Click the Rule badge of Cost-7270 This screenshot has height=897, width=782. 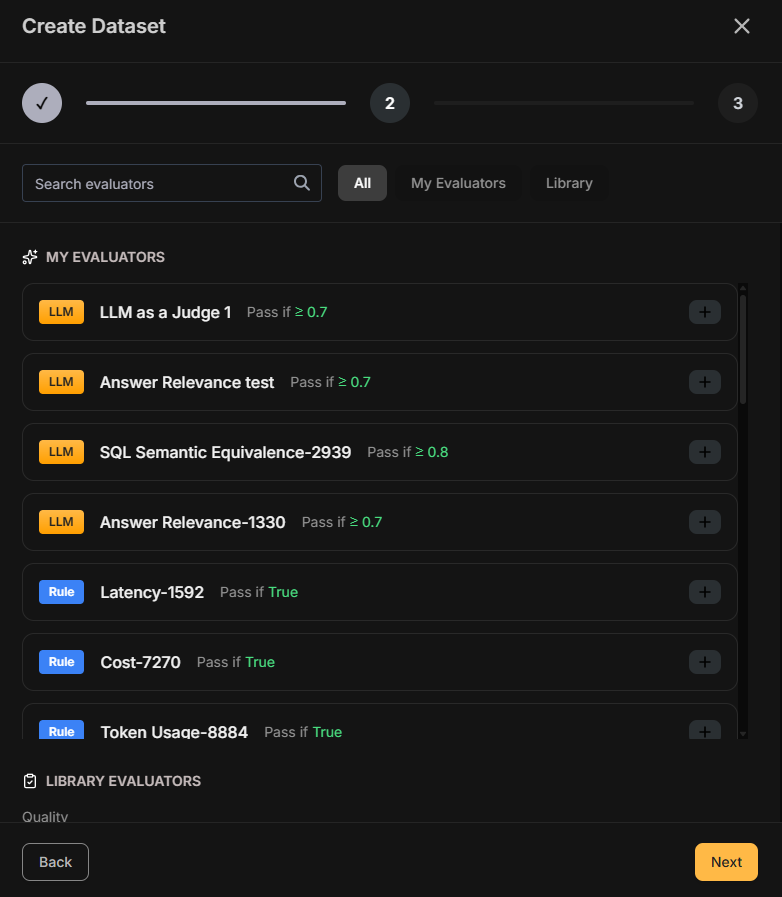click(x=61, y=662)
